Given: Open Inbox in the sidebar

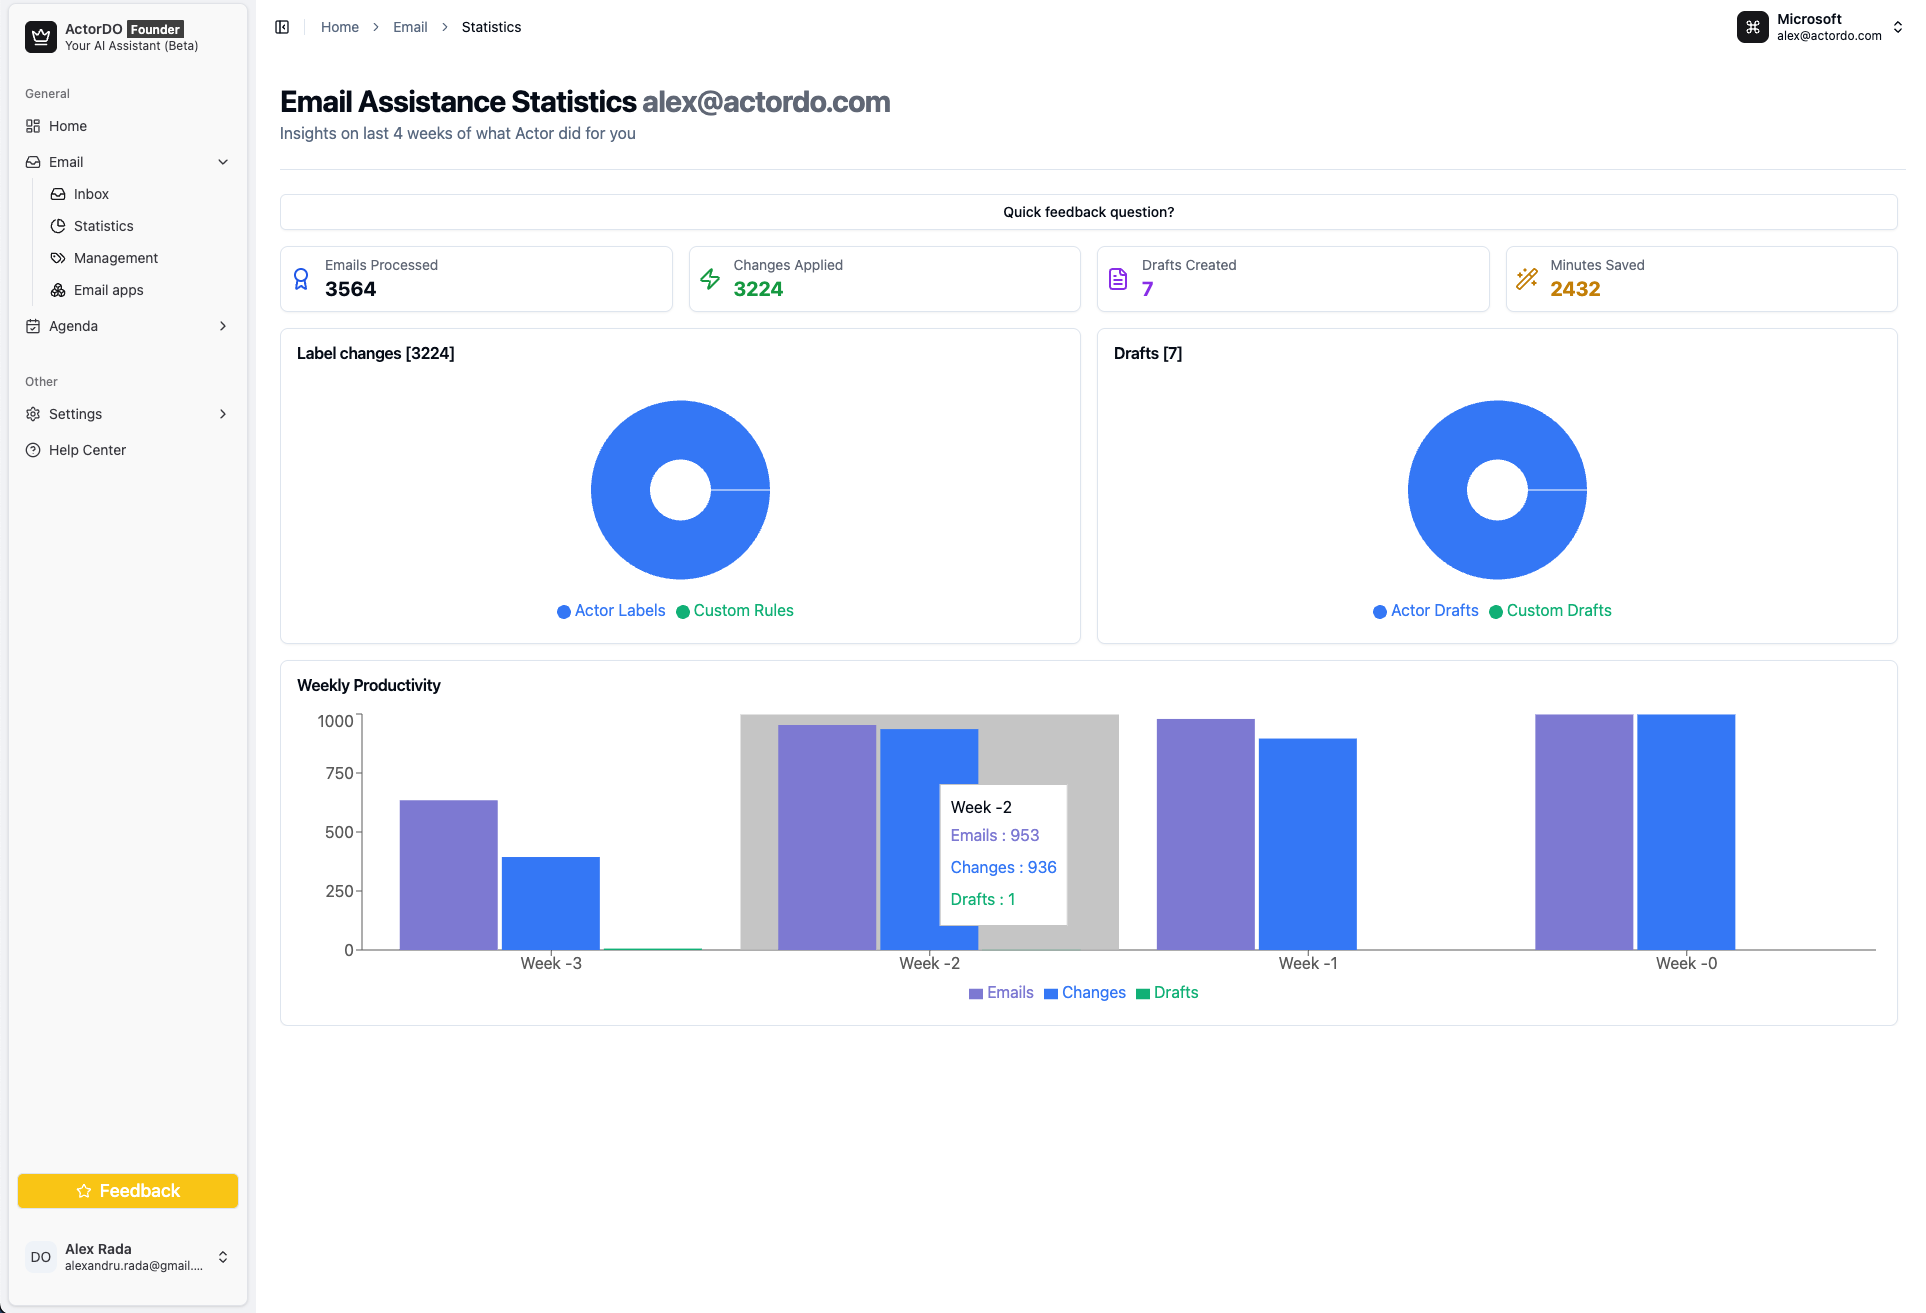Looking at the screenshot, I should click(x=91, y=194).
